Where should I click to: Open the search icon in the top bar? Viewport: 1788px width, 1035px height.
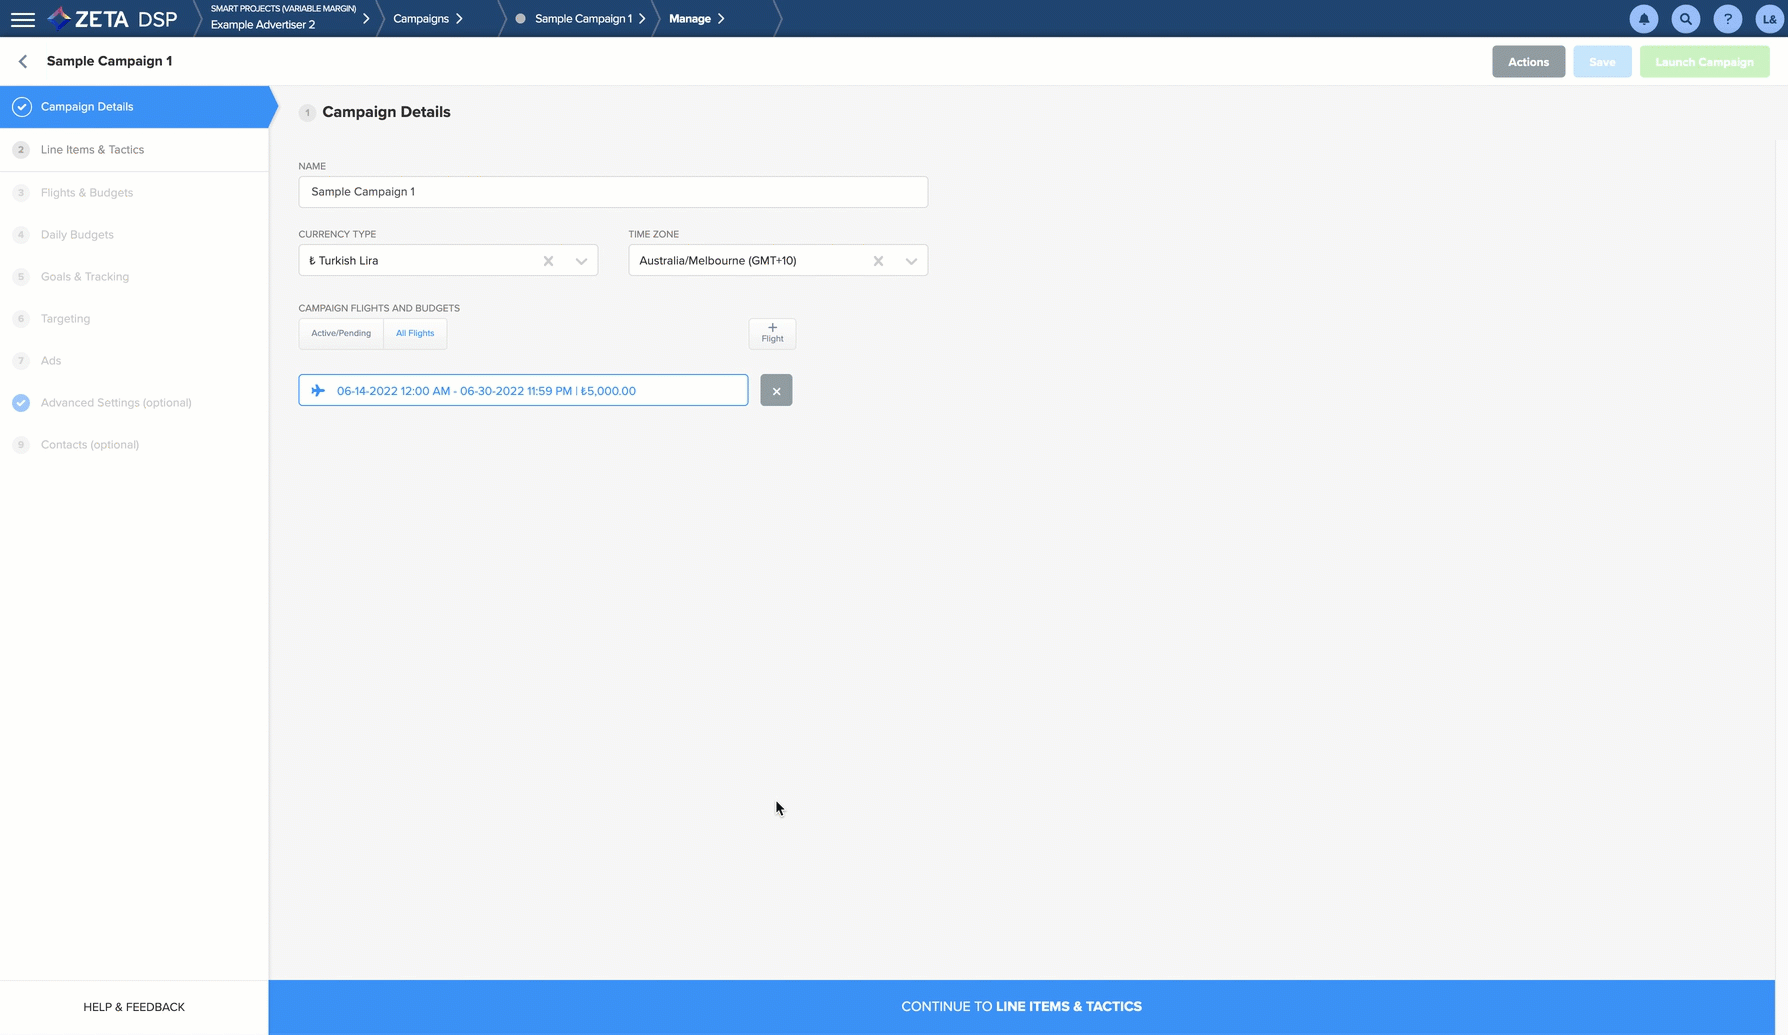click(1685, 19)
